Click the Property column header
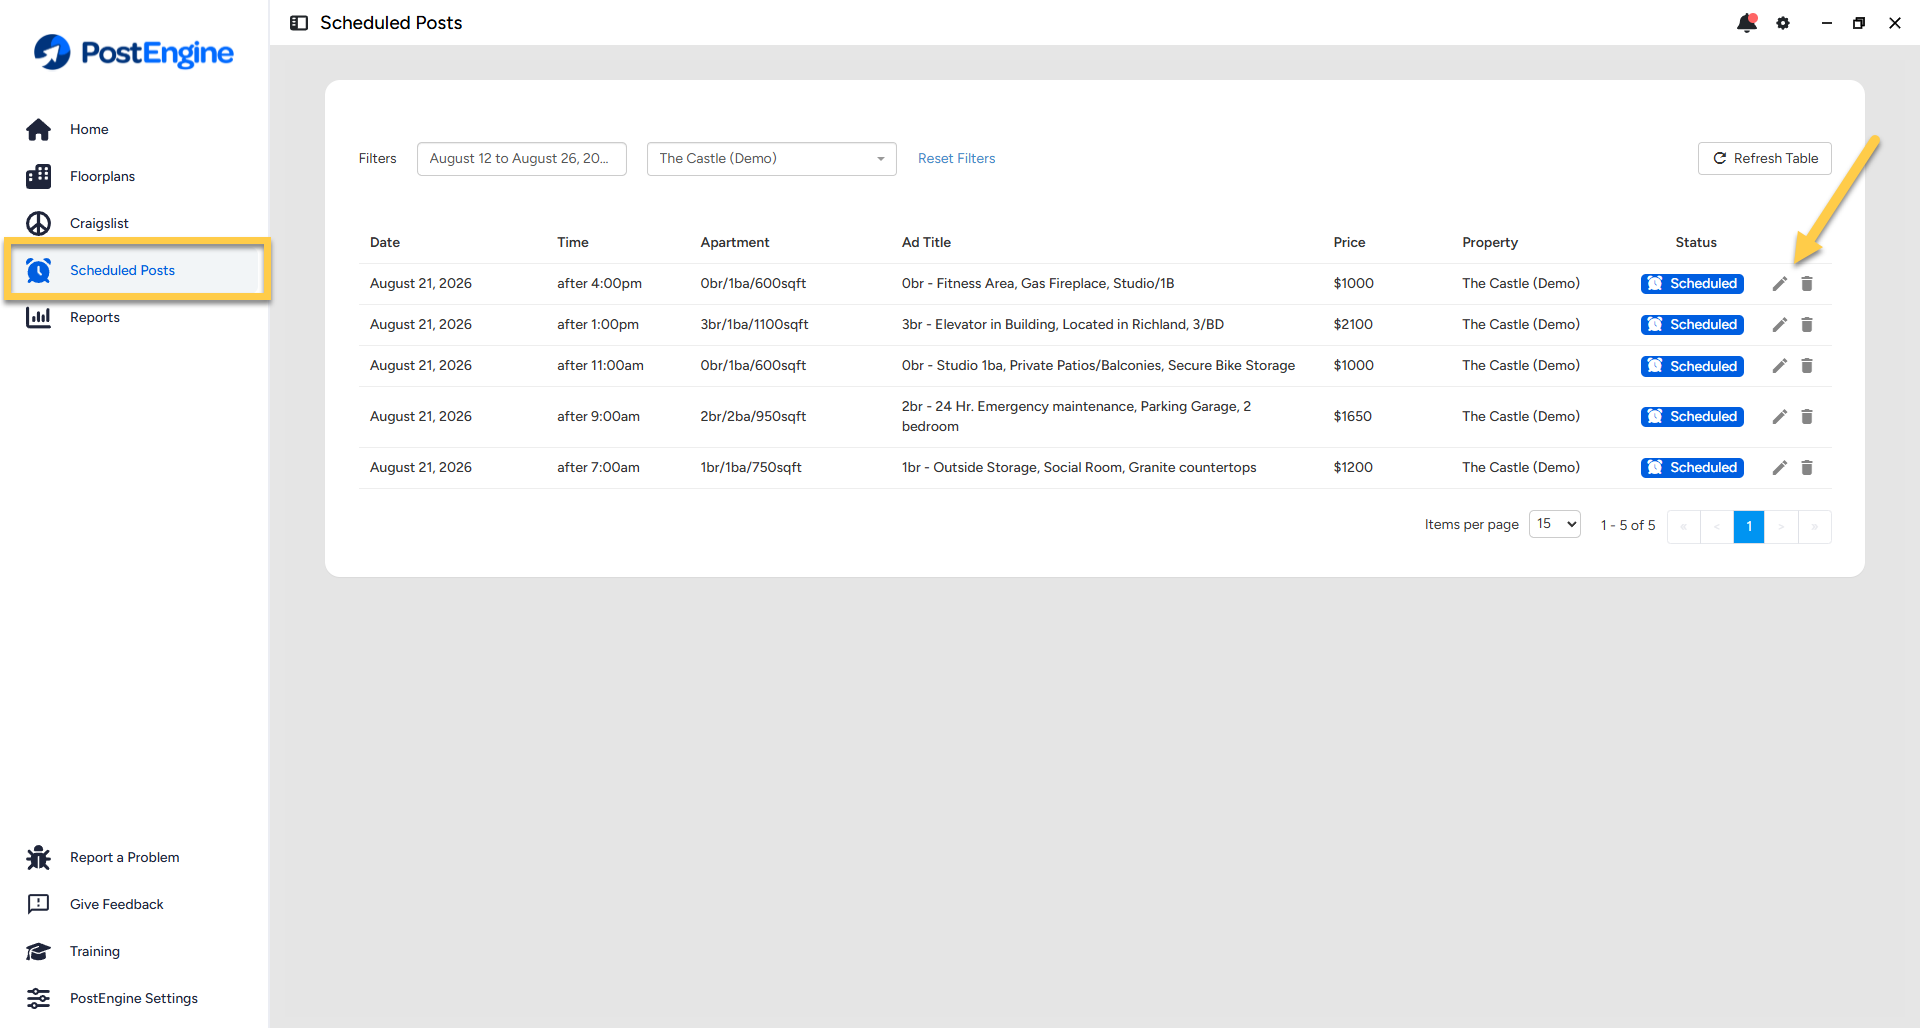1920x1028 pixels. tap(1490, 242)
